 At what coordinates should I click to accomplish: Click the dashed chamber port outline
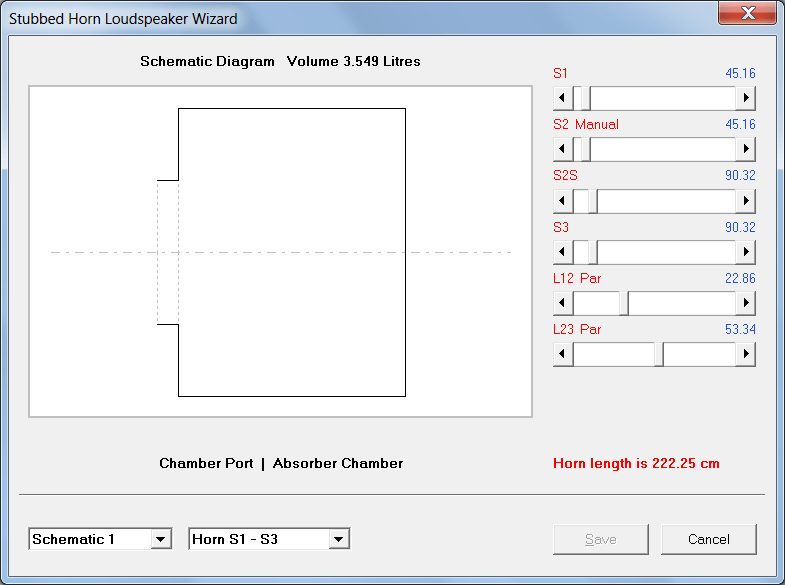point(168,252)
